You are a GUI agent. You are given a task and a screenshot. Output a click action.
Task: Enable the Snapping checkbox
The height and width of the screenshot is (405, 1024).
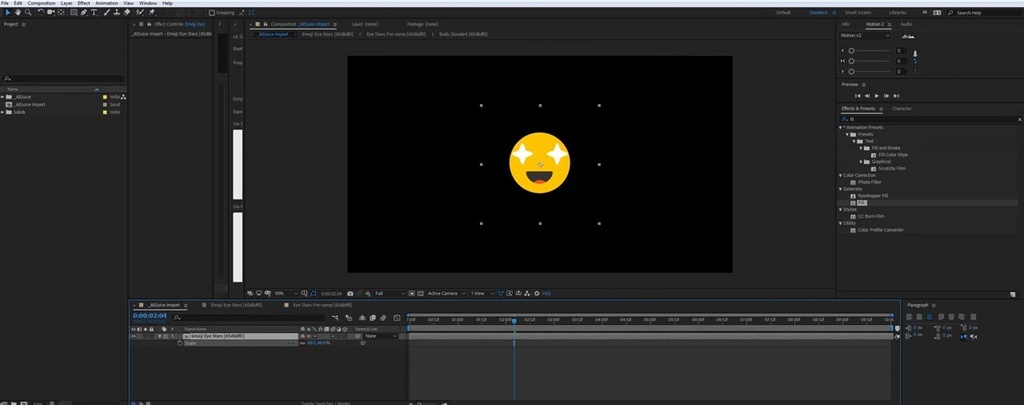pos(212,12)
